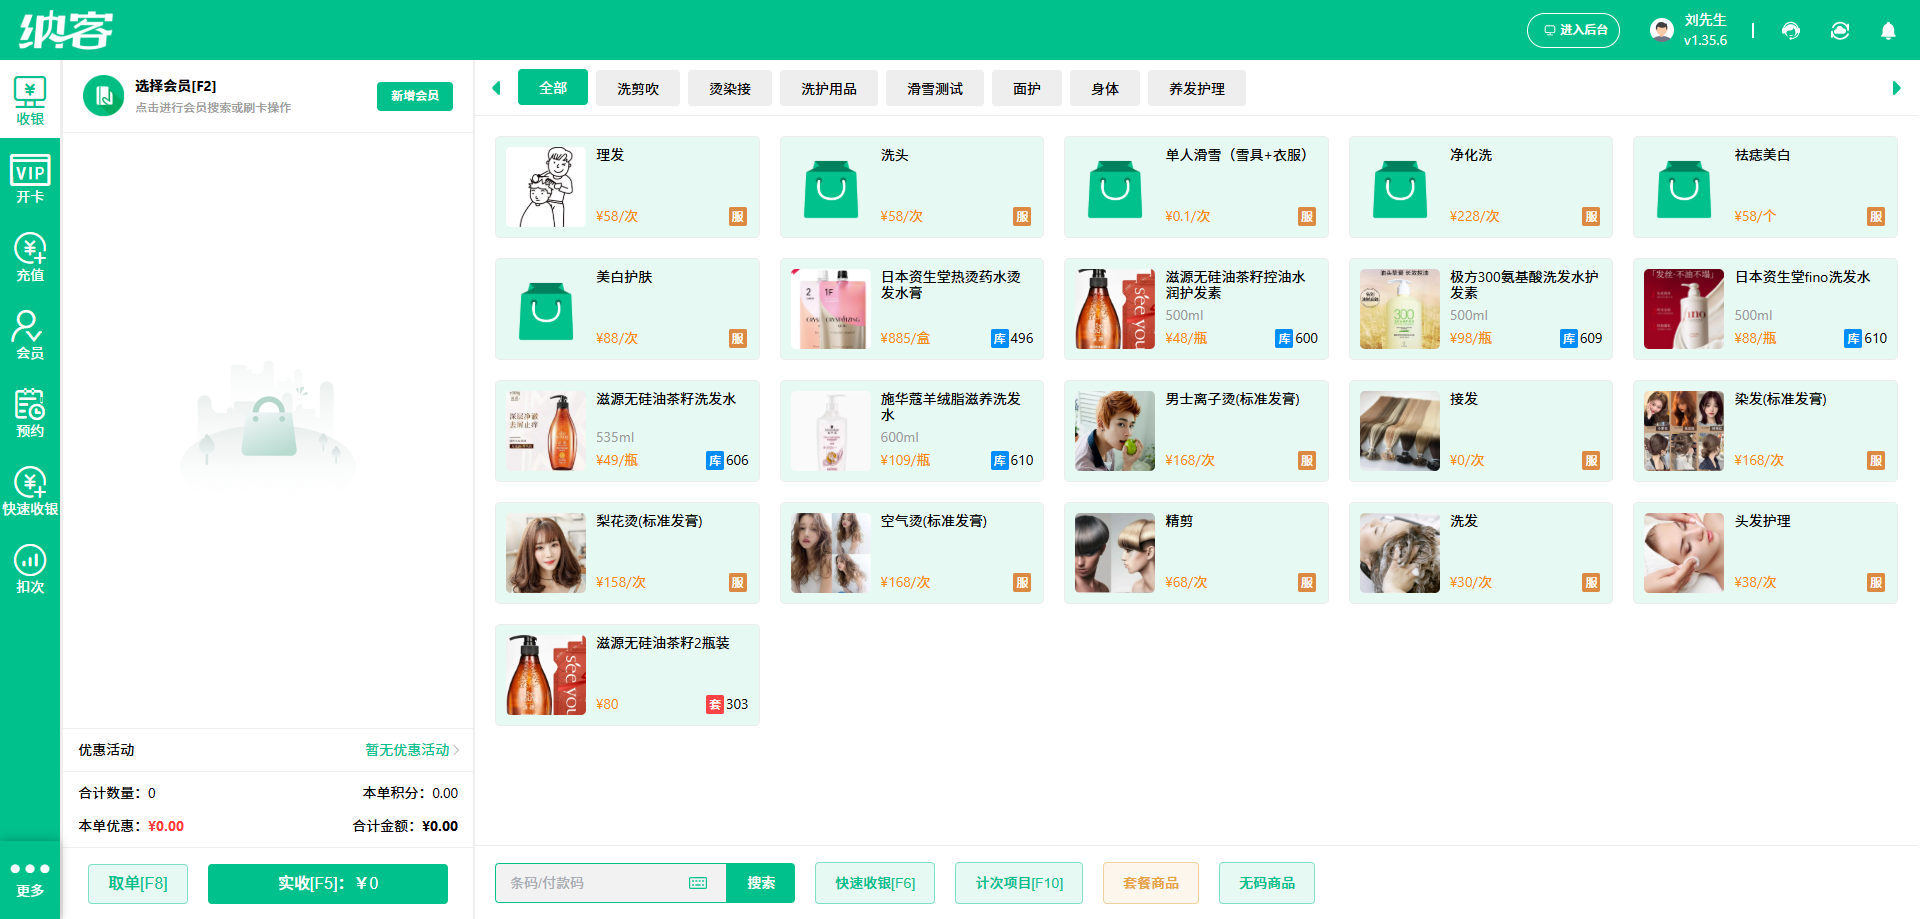Switch to the 洗护用品 category tab
This screenshot has height=919, width=1920.
point(829,88)
